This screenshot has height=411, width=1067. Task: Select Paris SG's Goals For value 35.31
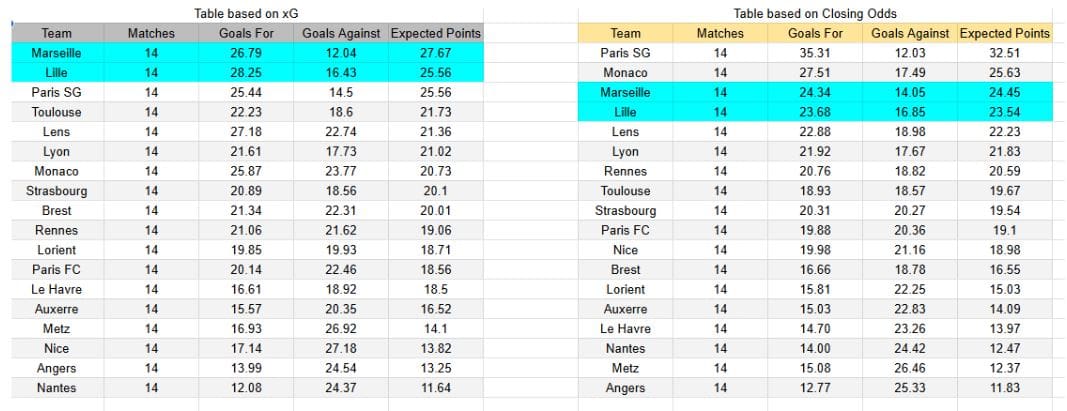(815, 53)
